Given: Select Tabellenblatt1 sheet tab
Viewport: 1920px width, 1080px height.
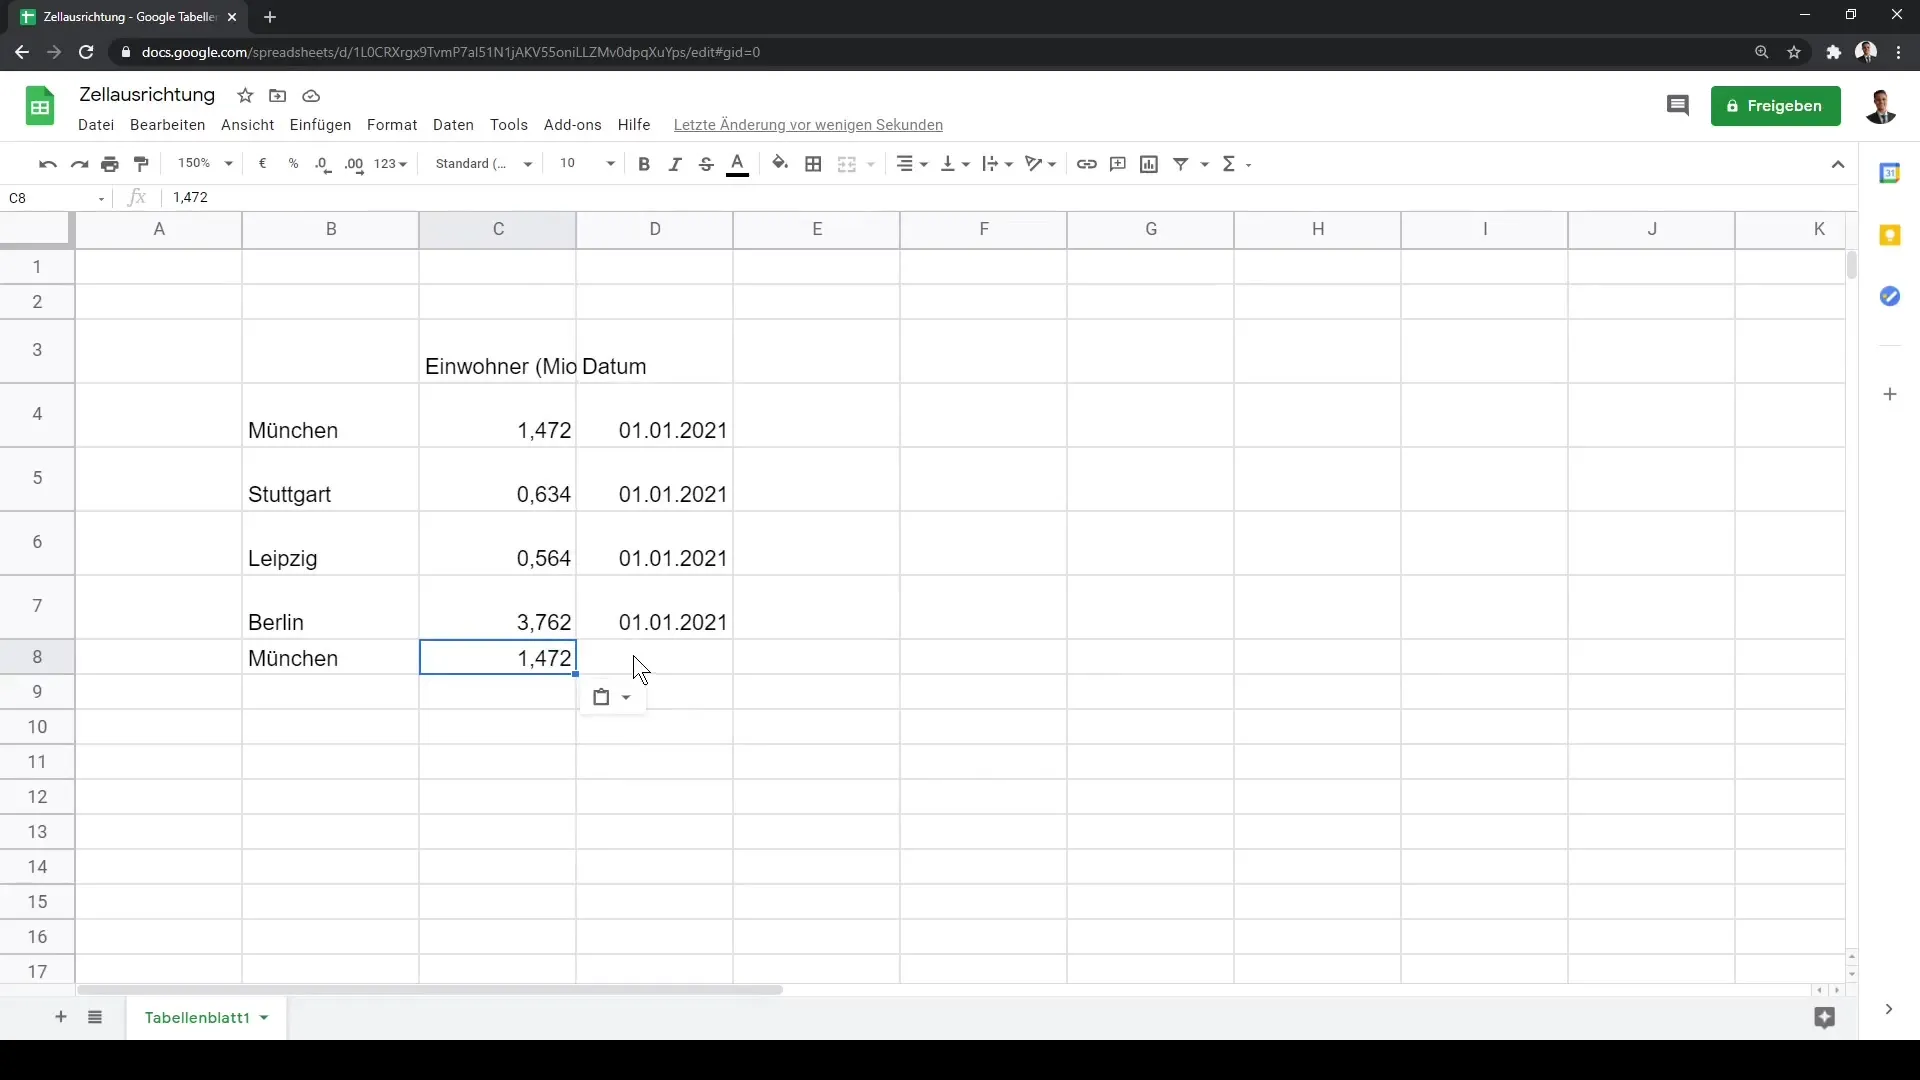Looking at the screenshot, I should (x=206, y=1017).
